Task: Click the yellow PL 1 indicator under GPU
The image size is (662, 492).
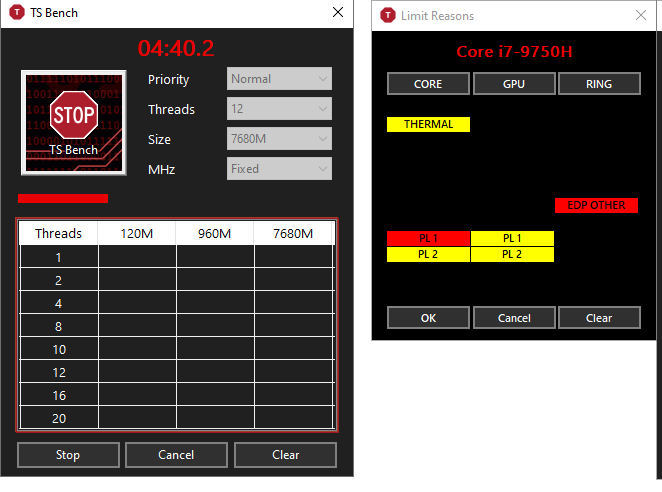Action: pyautogui.click(x=512, y=238)
